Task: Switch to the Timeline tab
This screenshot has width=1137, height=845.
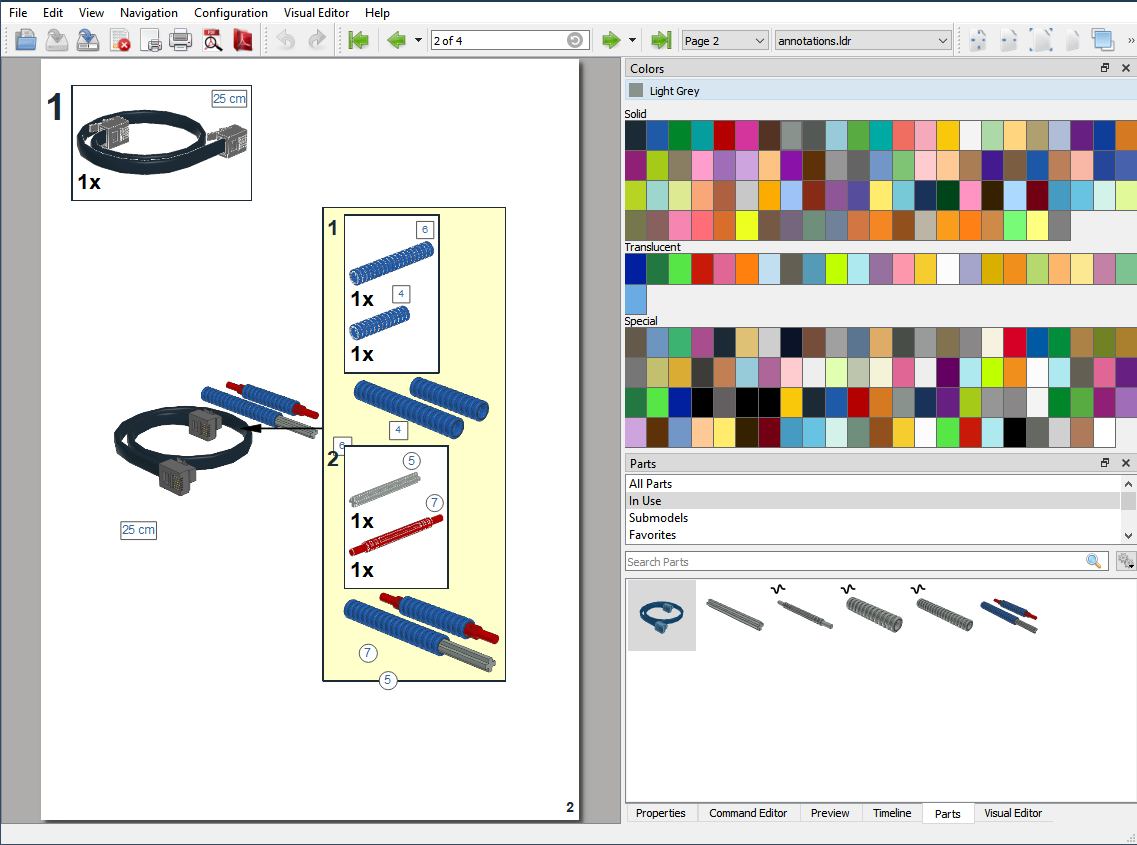Action: (892, 813)
